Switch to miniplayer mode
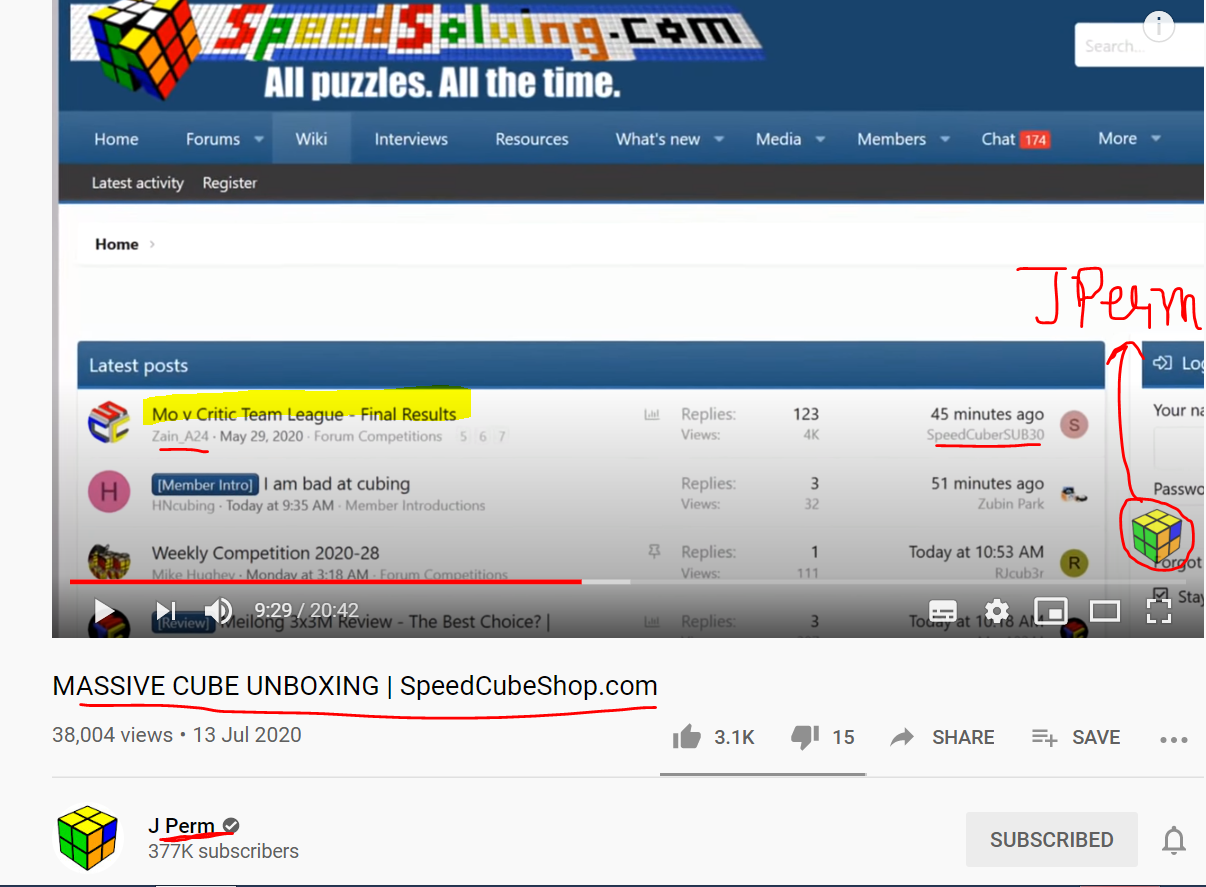This screenshot has height=887, width=1206. click(x=1050, y=611)
